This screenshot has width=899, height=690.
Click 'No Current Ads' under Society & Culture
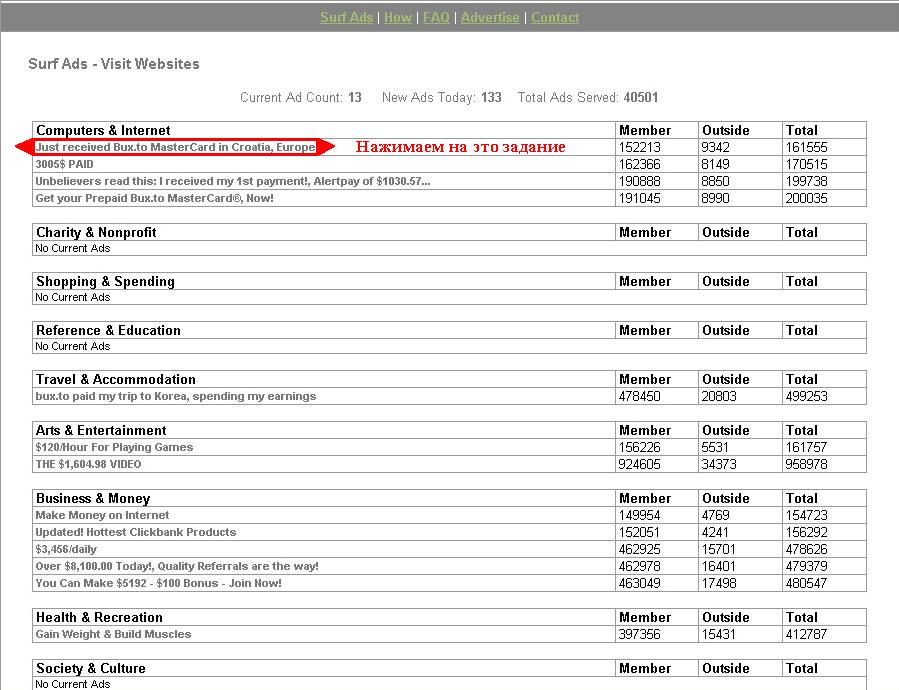coord(73,684)
